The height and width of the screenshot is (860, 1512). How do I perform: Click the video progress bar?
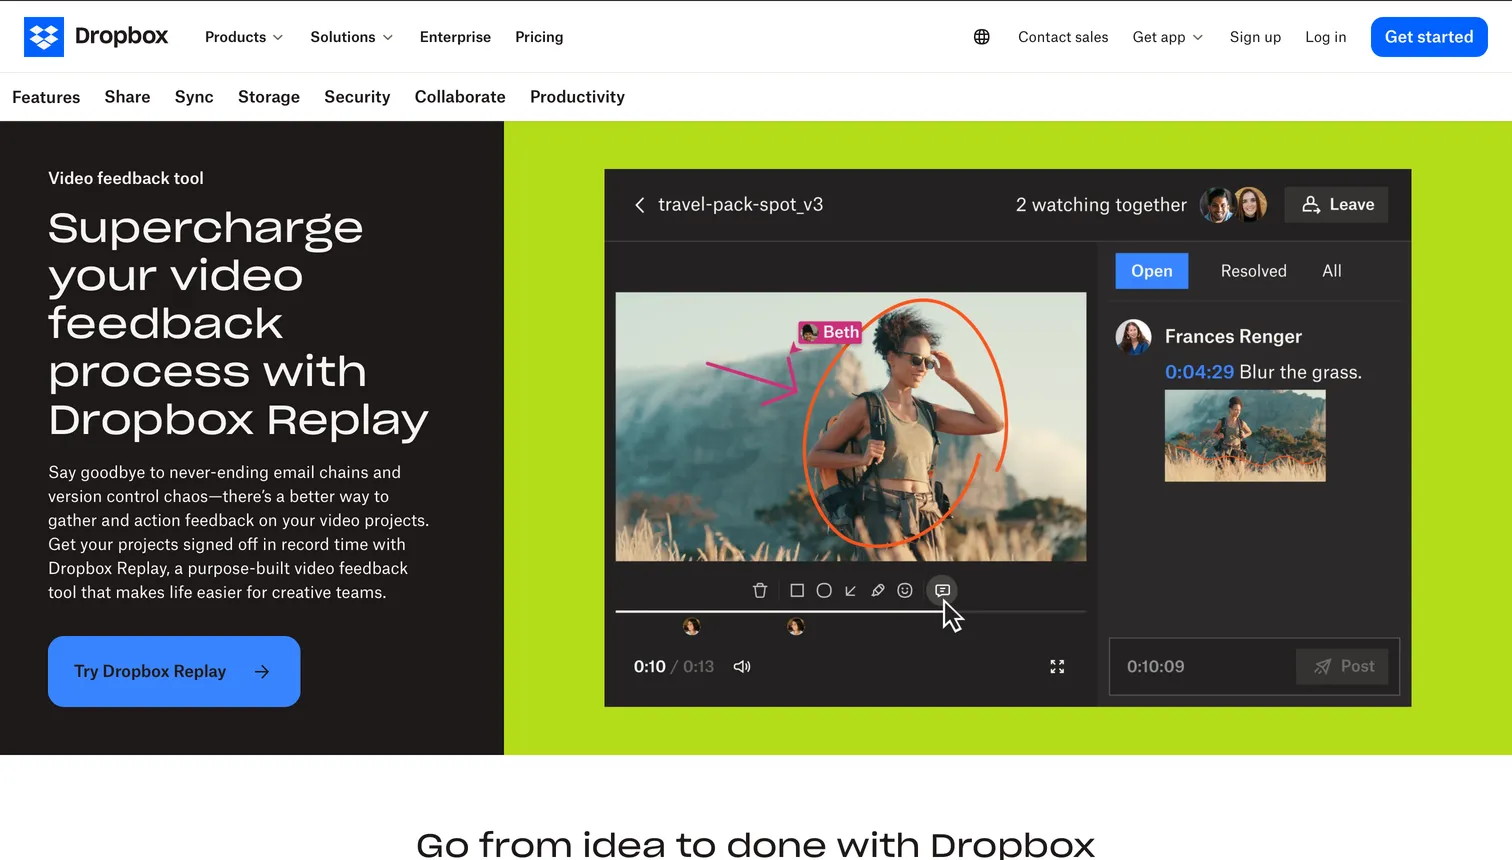point(850,611)
